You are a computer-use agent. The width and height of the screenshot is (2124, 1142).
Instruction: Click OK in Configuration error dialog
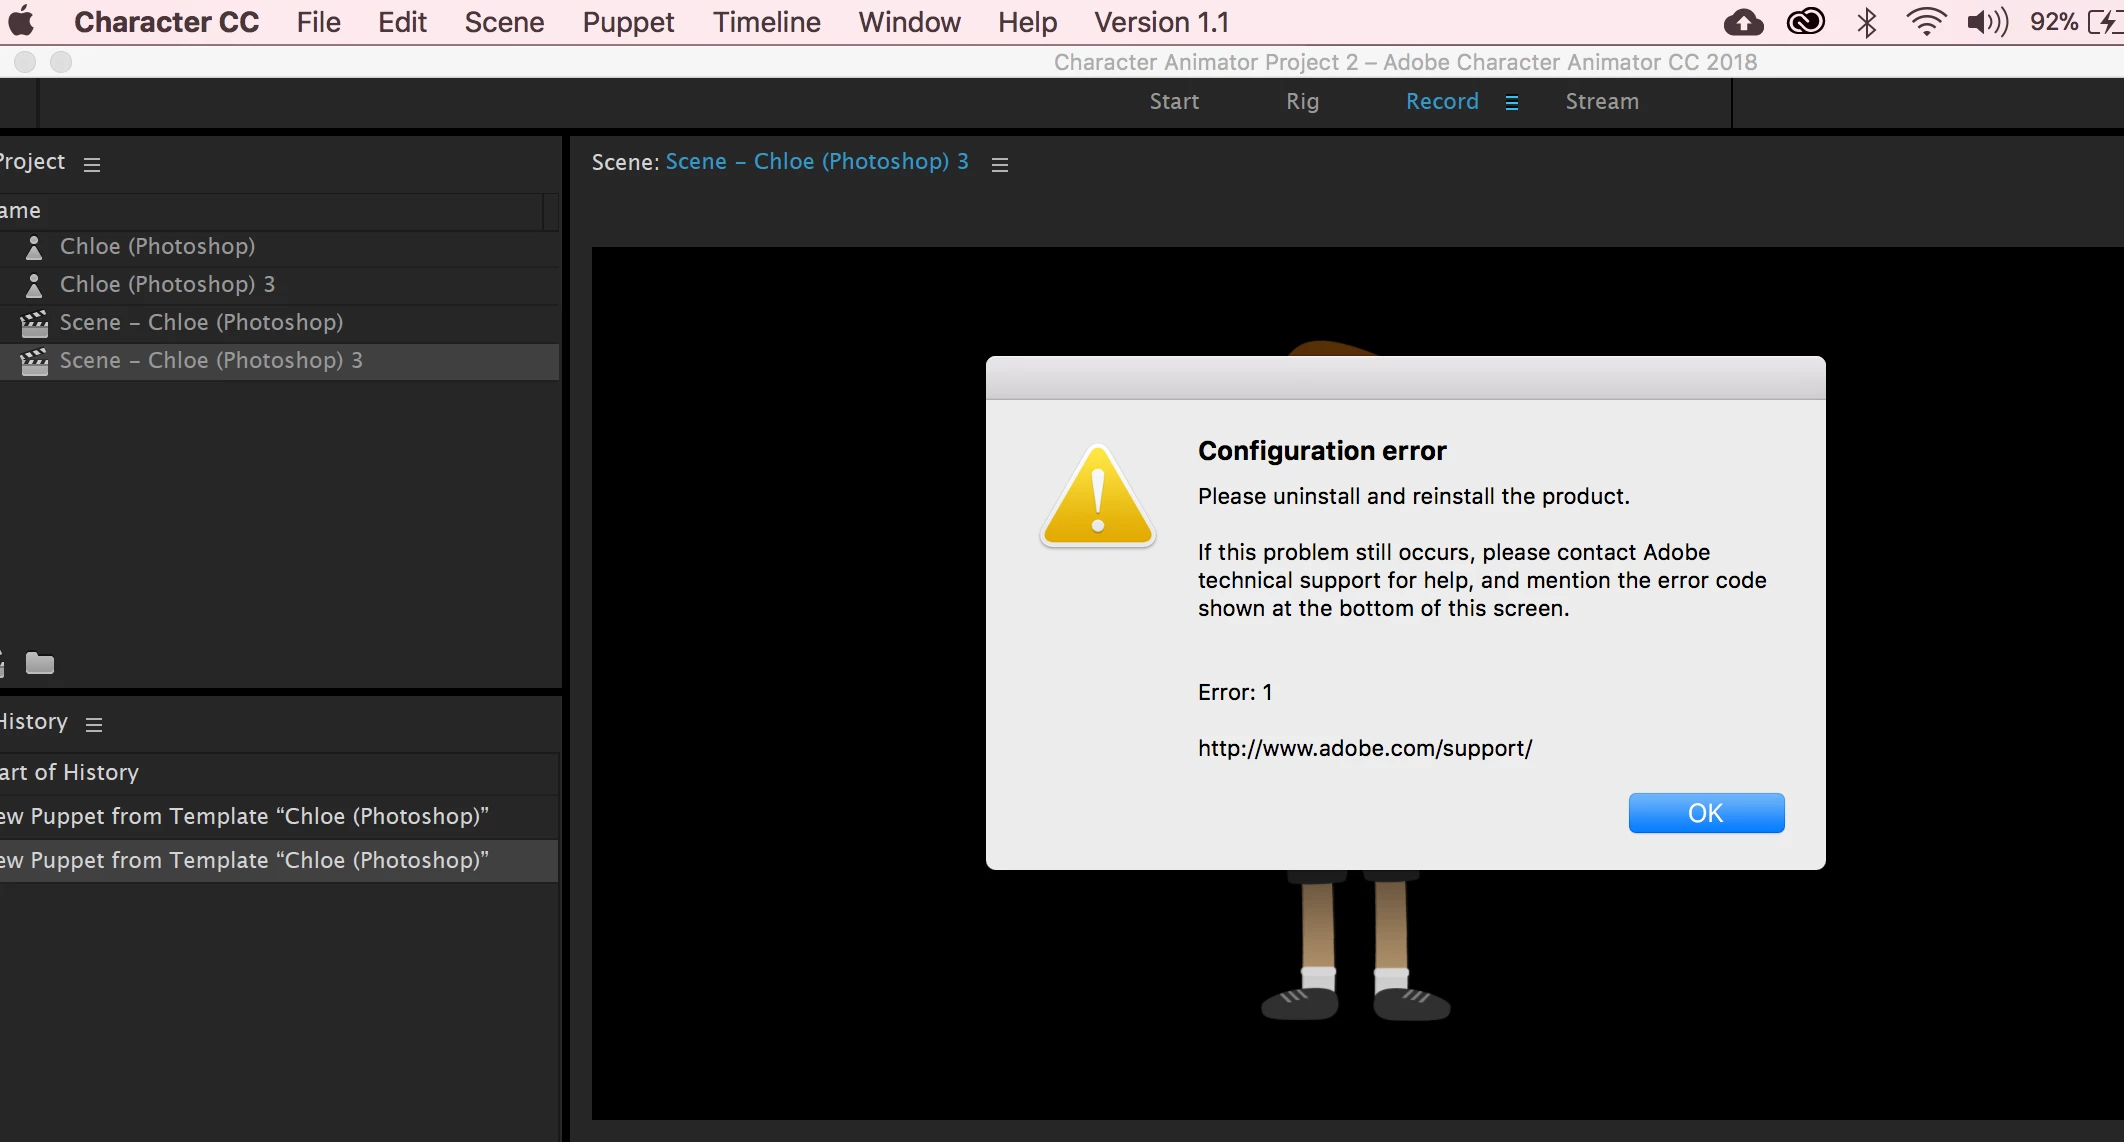pyautogui.click(x=1706, y=813)
